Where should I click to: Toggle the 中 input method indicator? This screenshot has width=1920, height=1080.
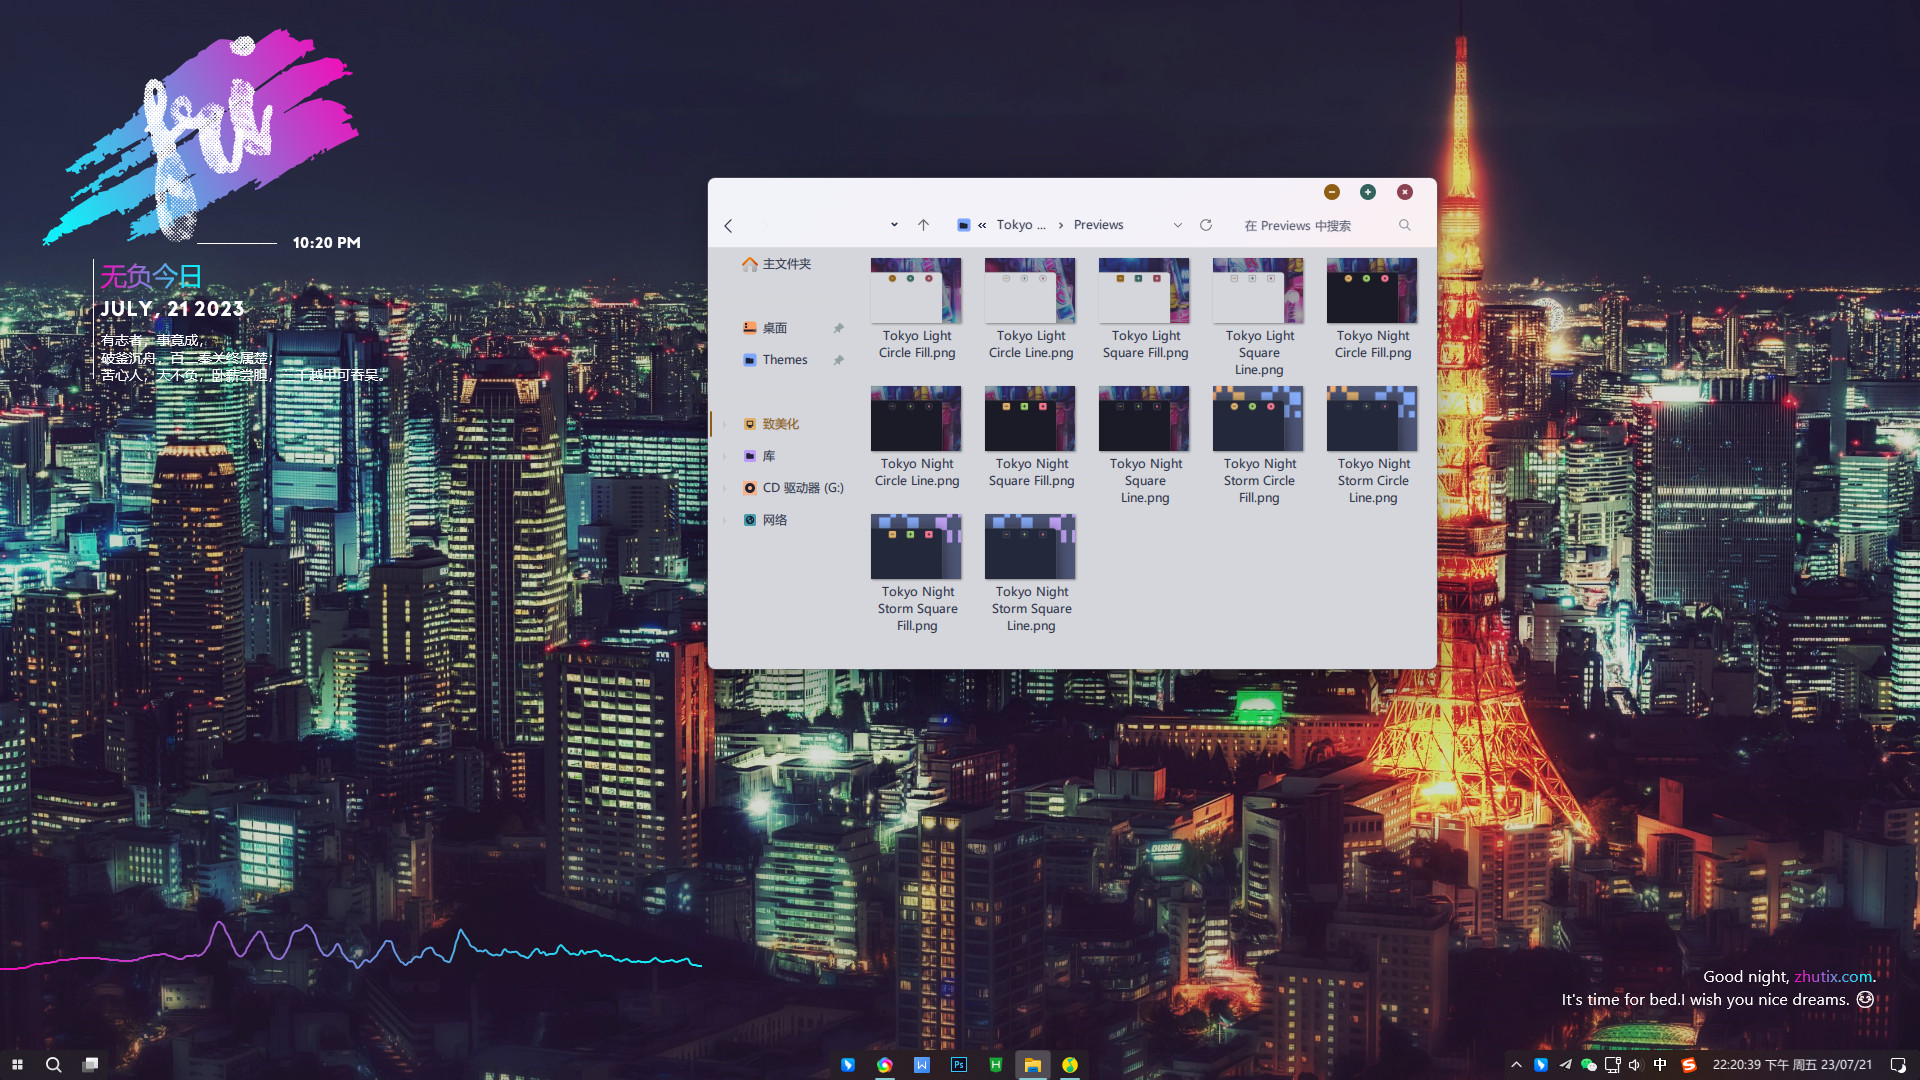coord(1660,1065)
